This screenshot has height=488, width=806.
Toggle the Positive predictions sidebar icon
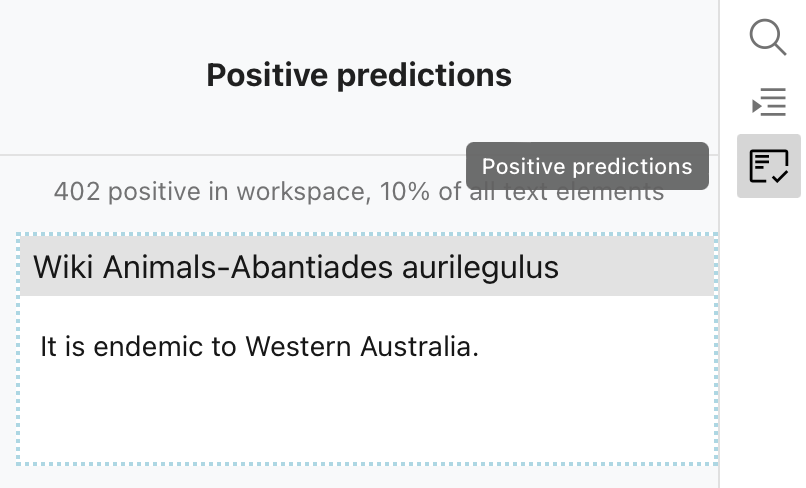769,166
